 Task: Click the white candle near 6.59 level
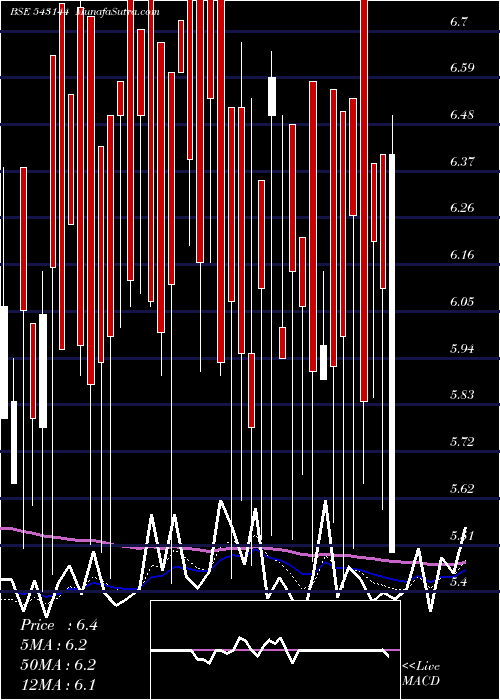tap(272, 96)
